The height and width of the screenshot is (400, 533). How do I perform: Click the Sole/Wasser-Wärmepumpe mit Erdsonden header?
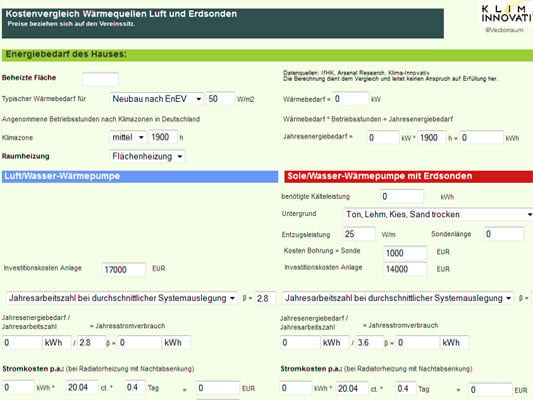click(x=409, y=176)
